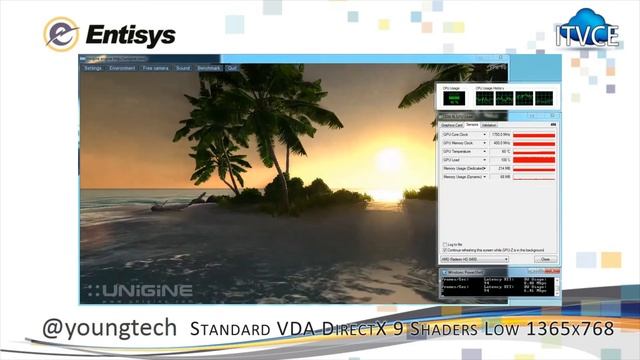The image size is (640, 360).
Task: Open the Memory Usage (Dedicated) dropdown
Action: pos(484,168)
